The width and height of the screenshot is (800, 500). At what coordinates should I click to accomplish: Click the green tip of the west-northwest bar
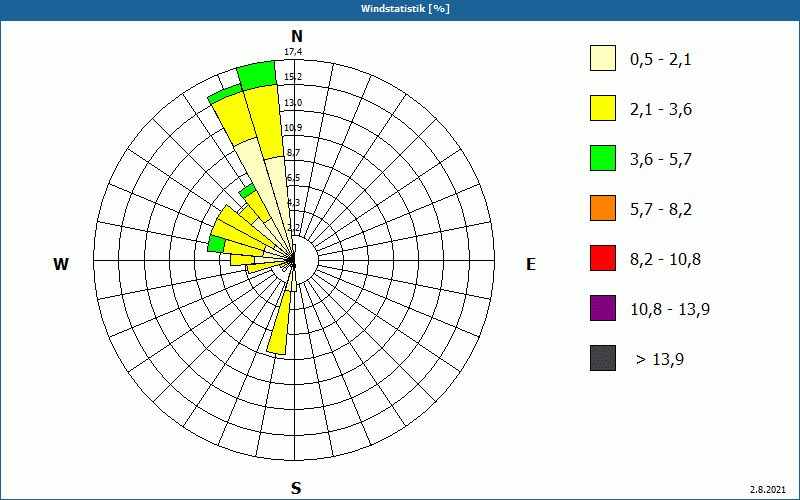[216, 244]
